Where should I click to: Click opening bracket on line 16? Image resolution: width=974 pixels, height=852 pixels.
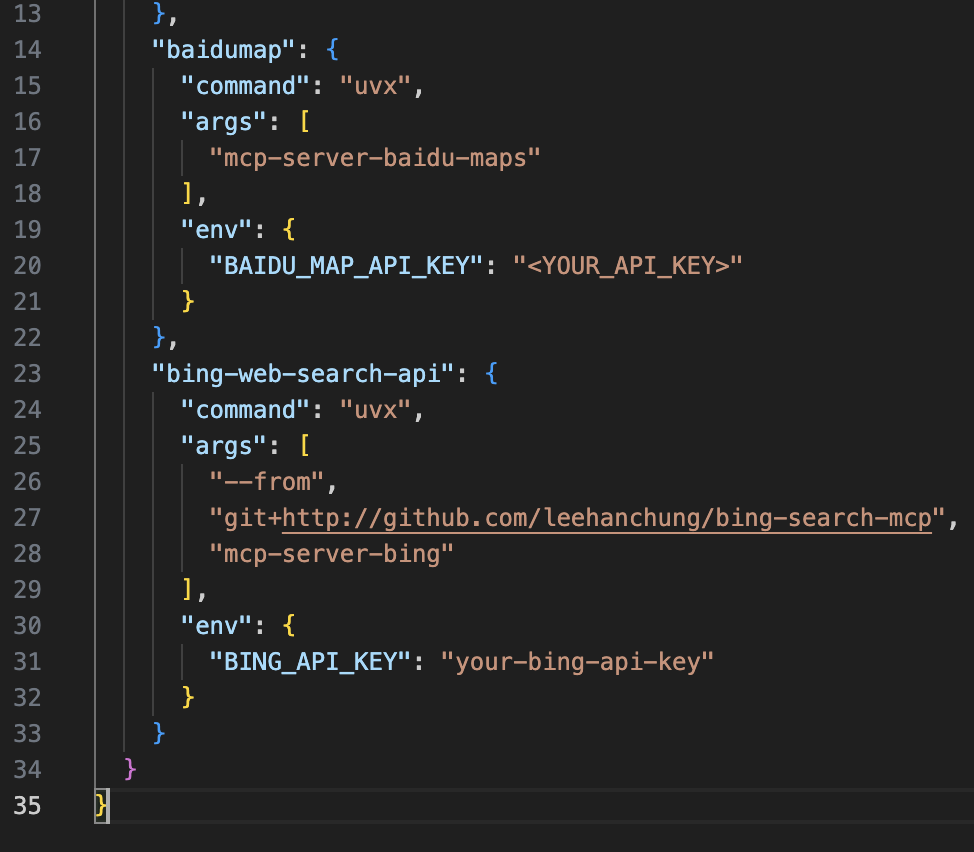click(304, 122)
